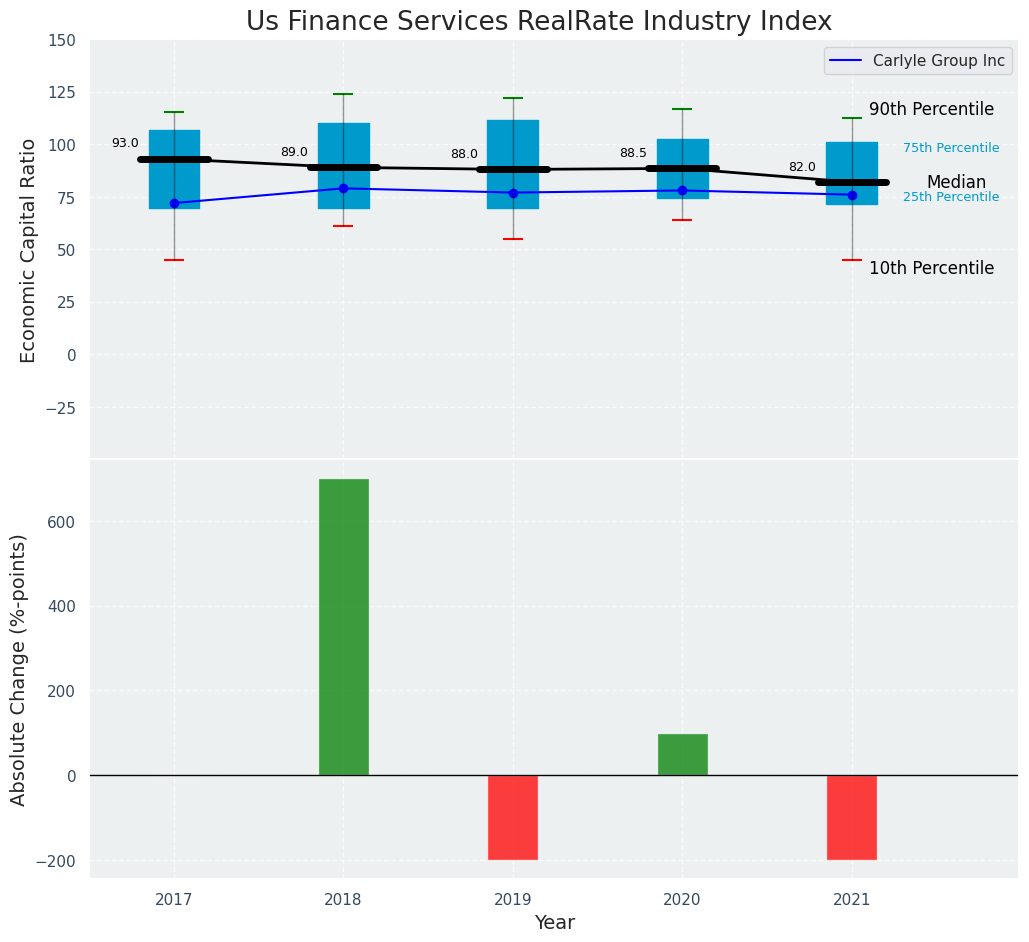The image size is (1029, 942).
Task: Select the Carlyle data point for 2021
Action: tap(852, 195)
